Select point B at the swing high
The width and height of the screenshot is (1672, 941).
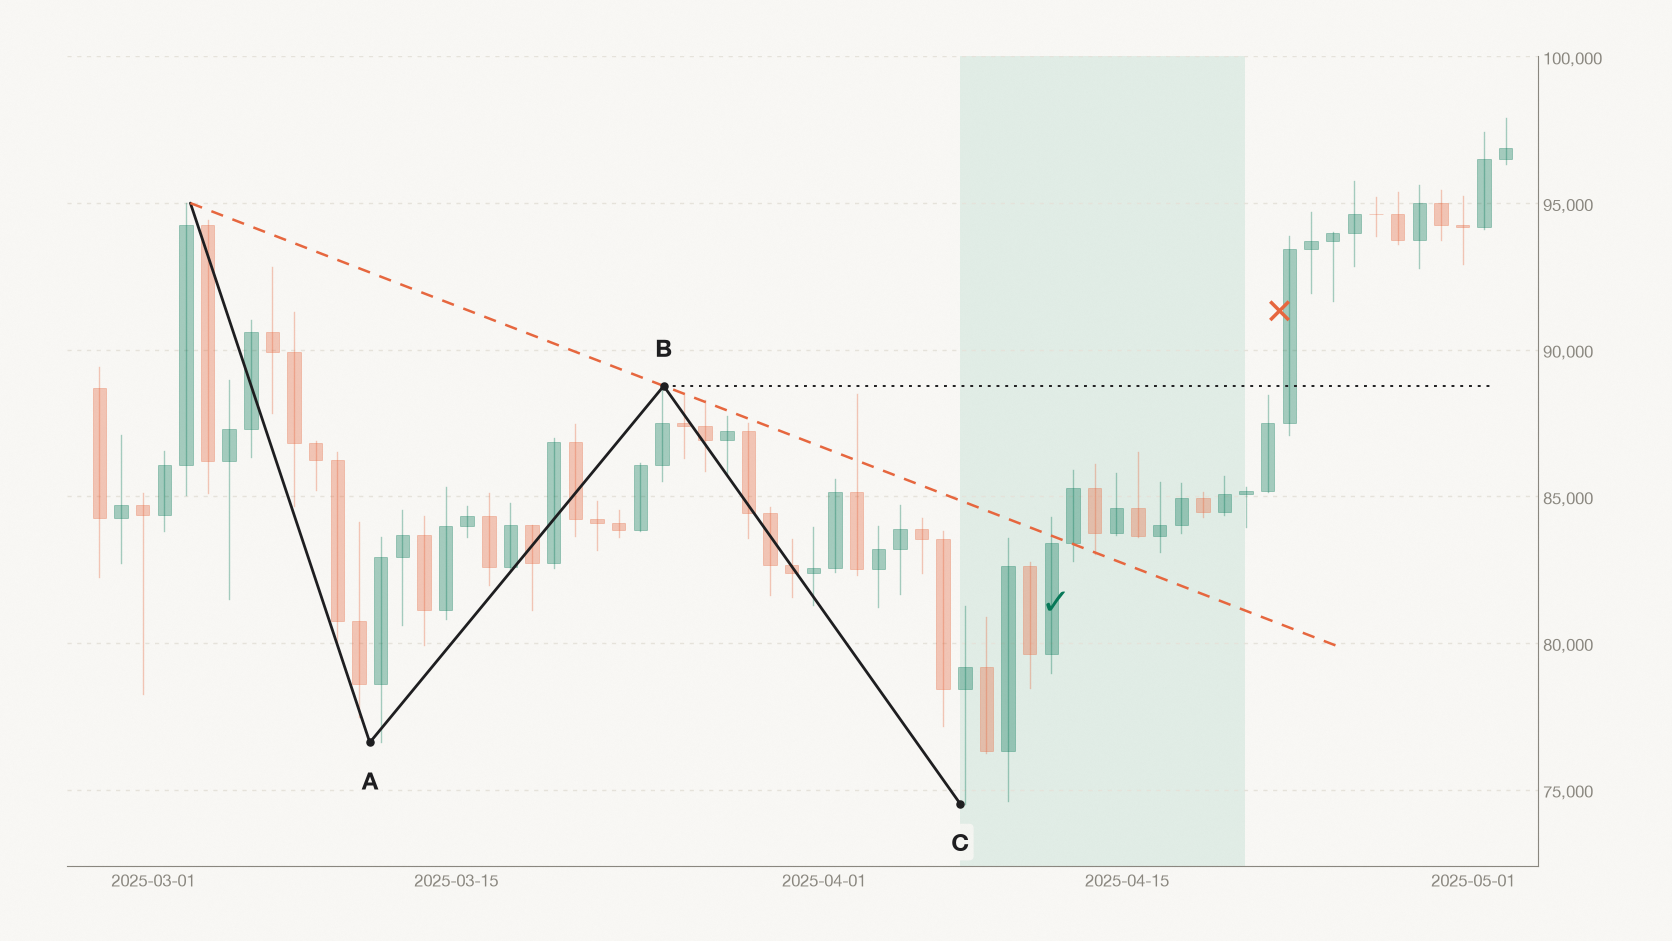click(664, 386)
